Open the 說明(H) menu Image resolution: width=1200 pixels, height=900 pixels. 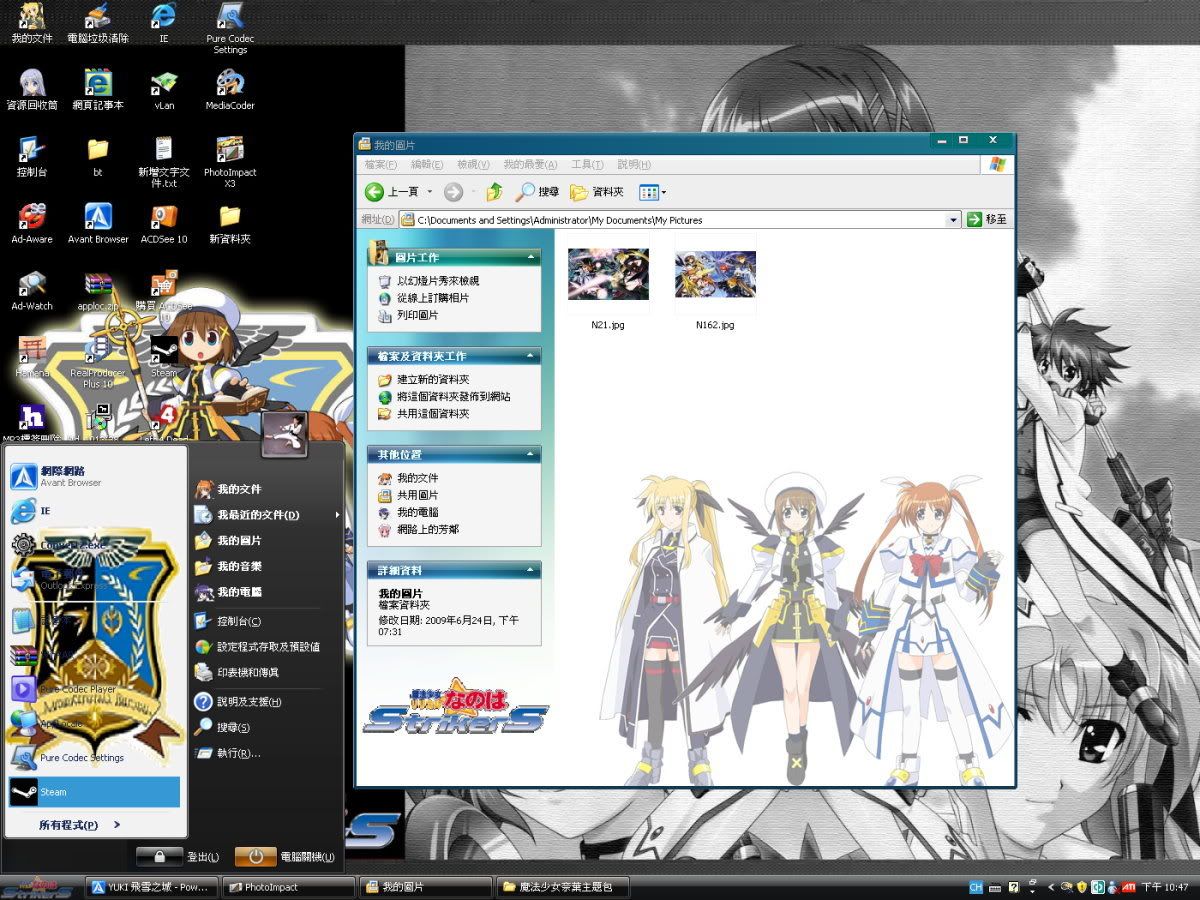(x=634, y=164)
